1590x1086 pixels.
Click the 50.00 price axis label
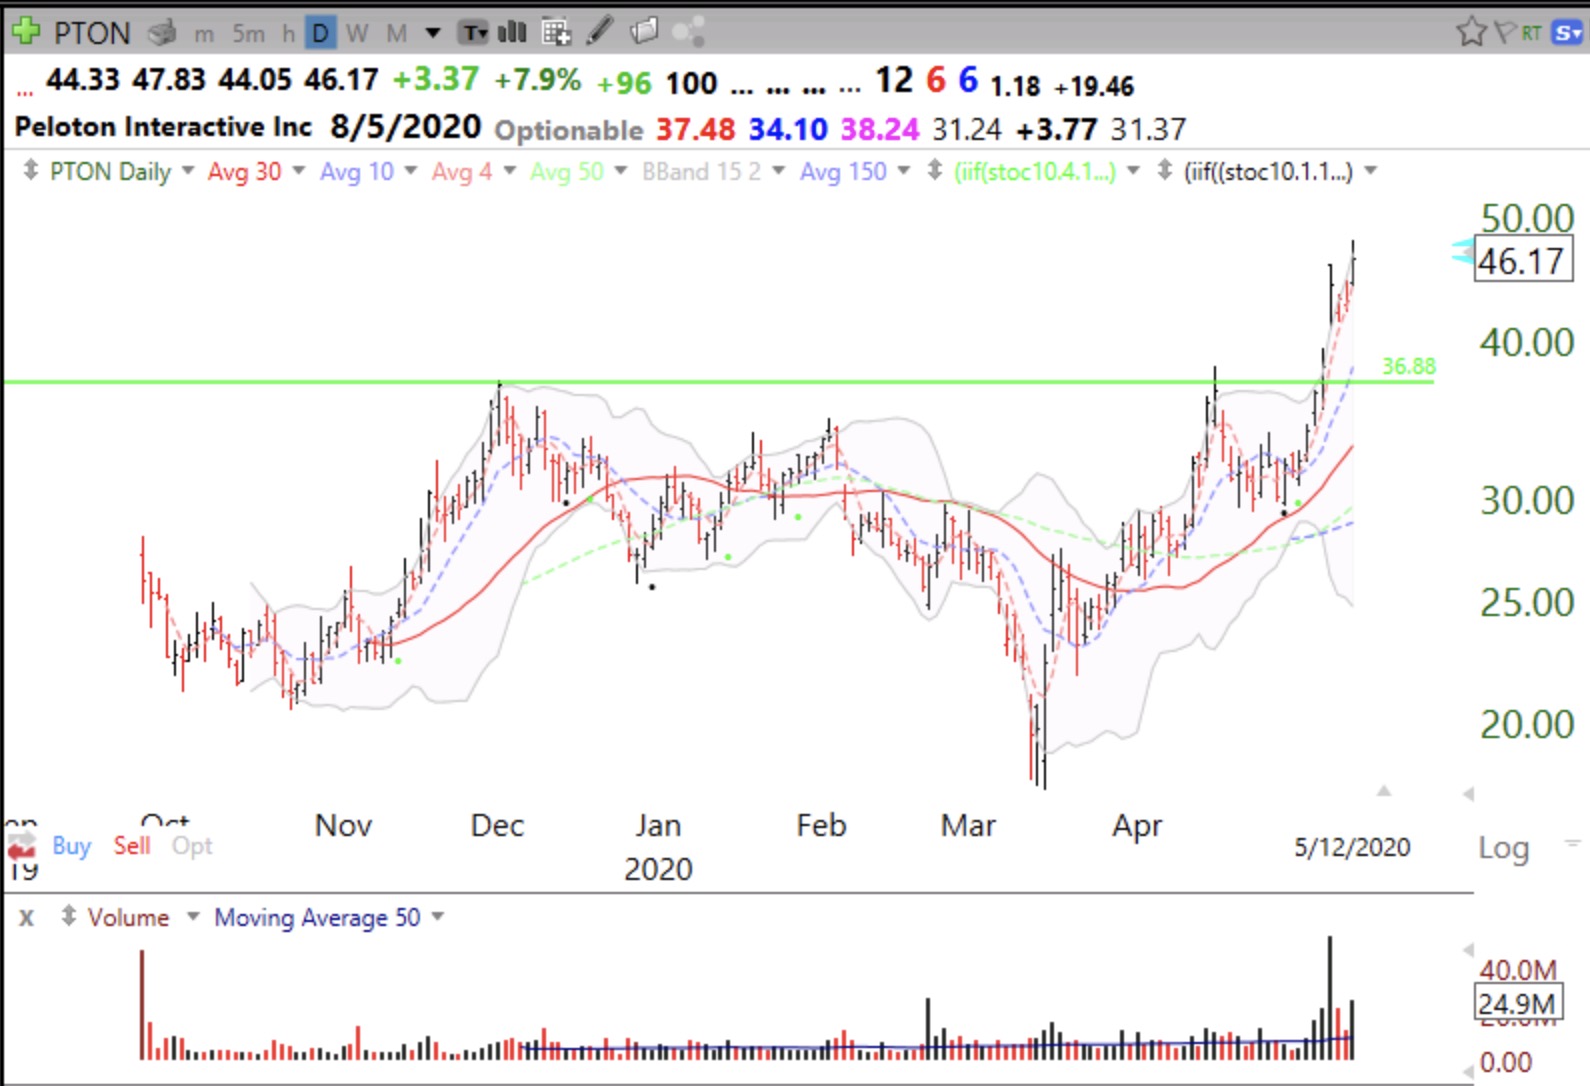click(1527, 218)
